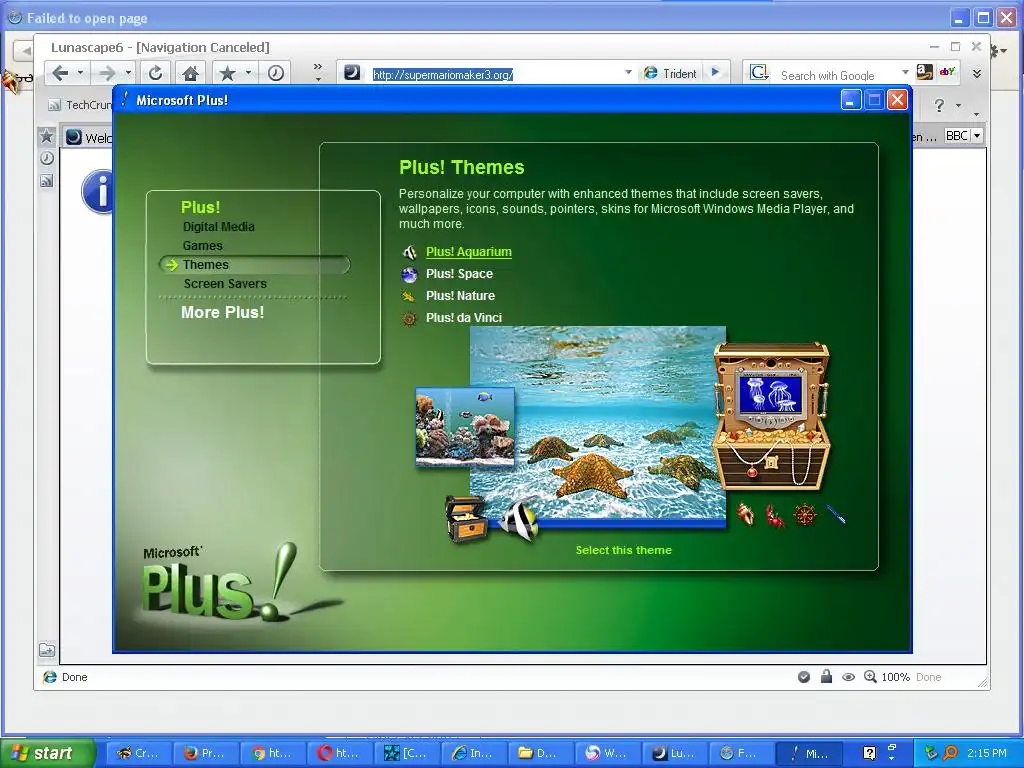Image resolution: width=1024 pixels, height=768 pixels.
Task: Click the taskbar help question mark icon
Action: point(869,753)
